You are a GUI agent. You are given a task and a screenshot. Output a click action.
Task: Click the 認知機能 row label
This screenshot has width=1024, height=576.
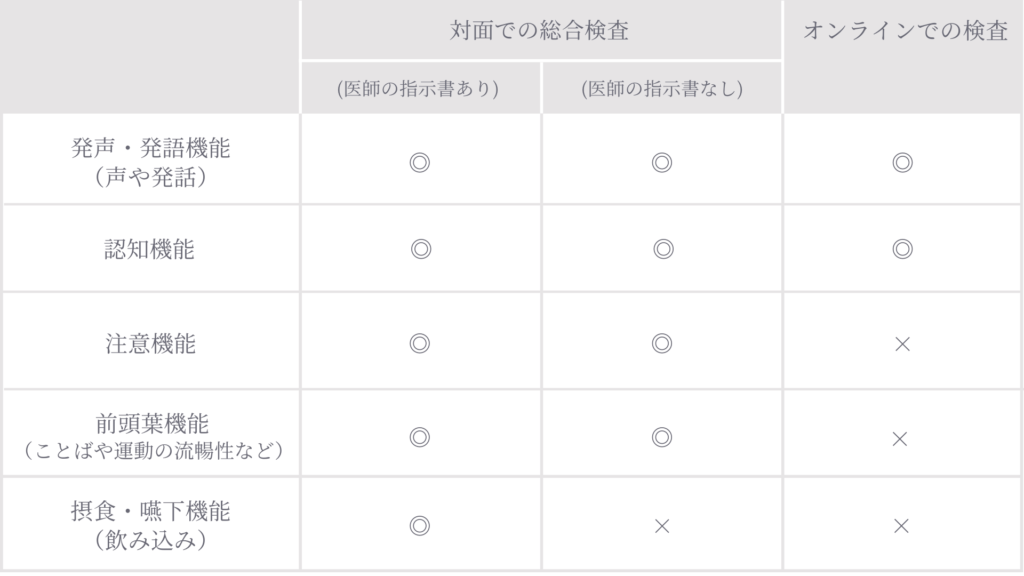click(150, 249)
